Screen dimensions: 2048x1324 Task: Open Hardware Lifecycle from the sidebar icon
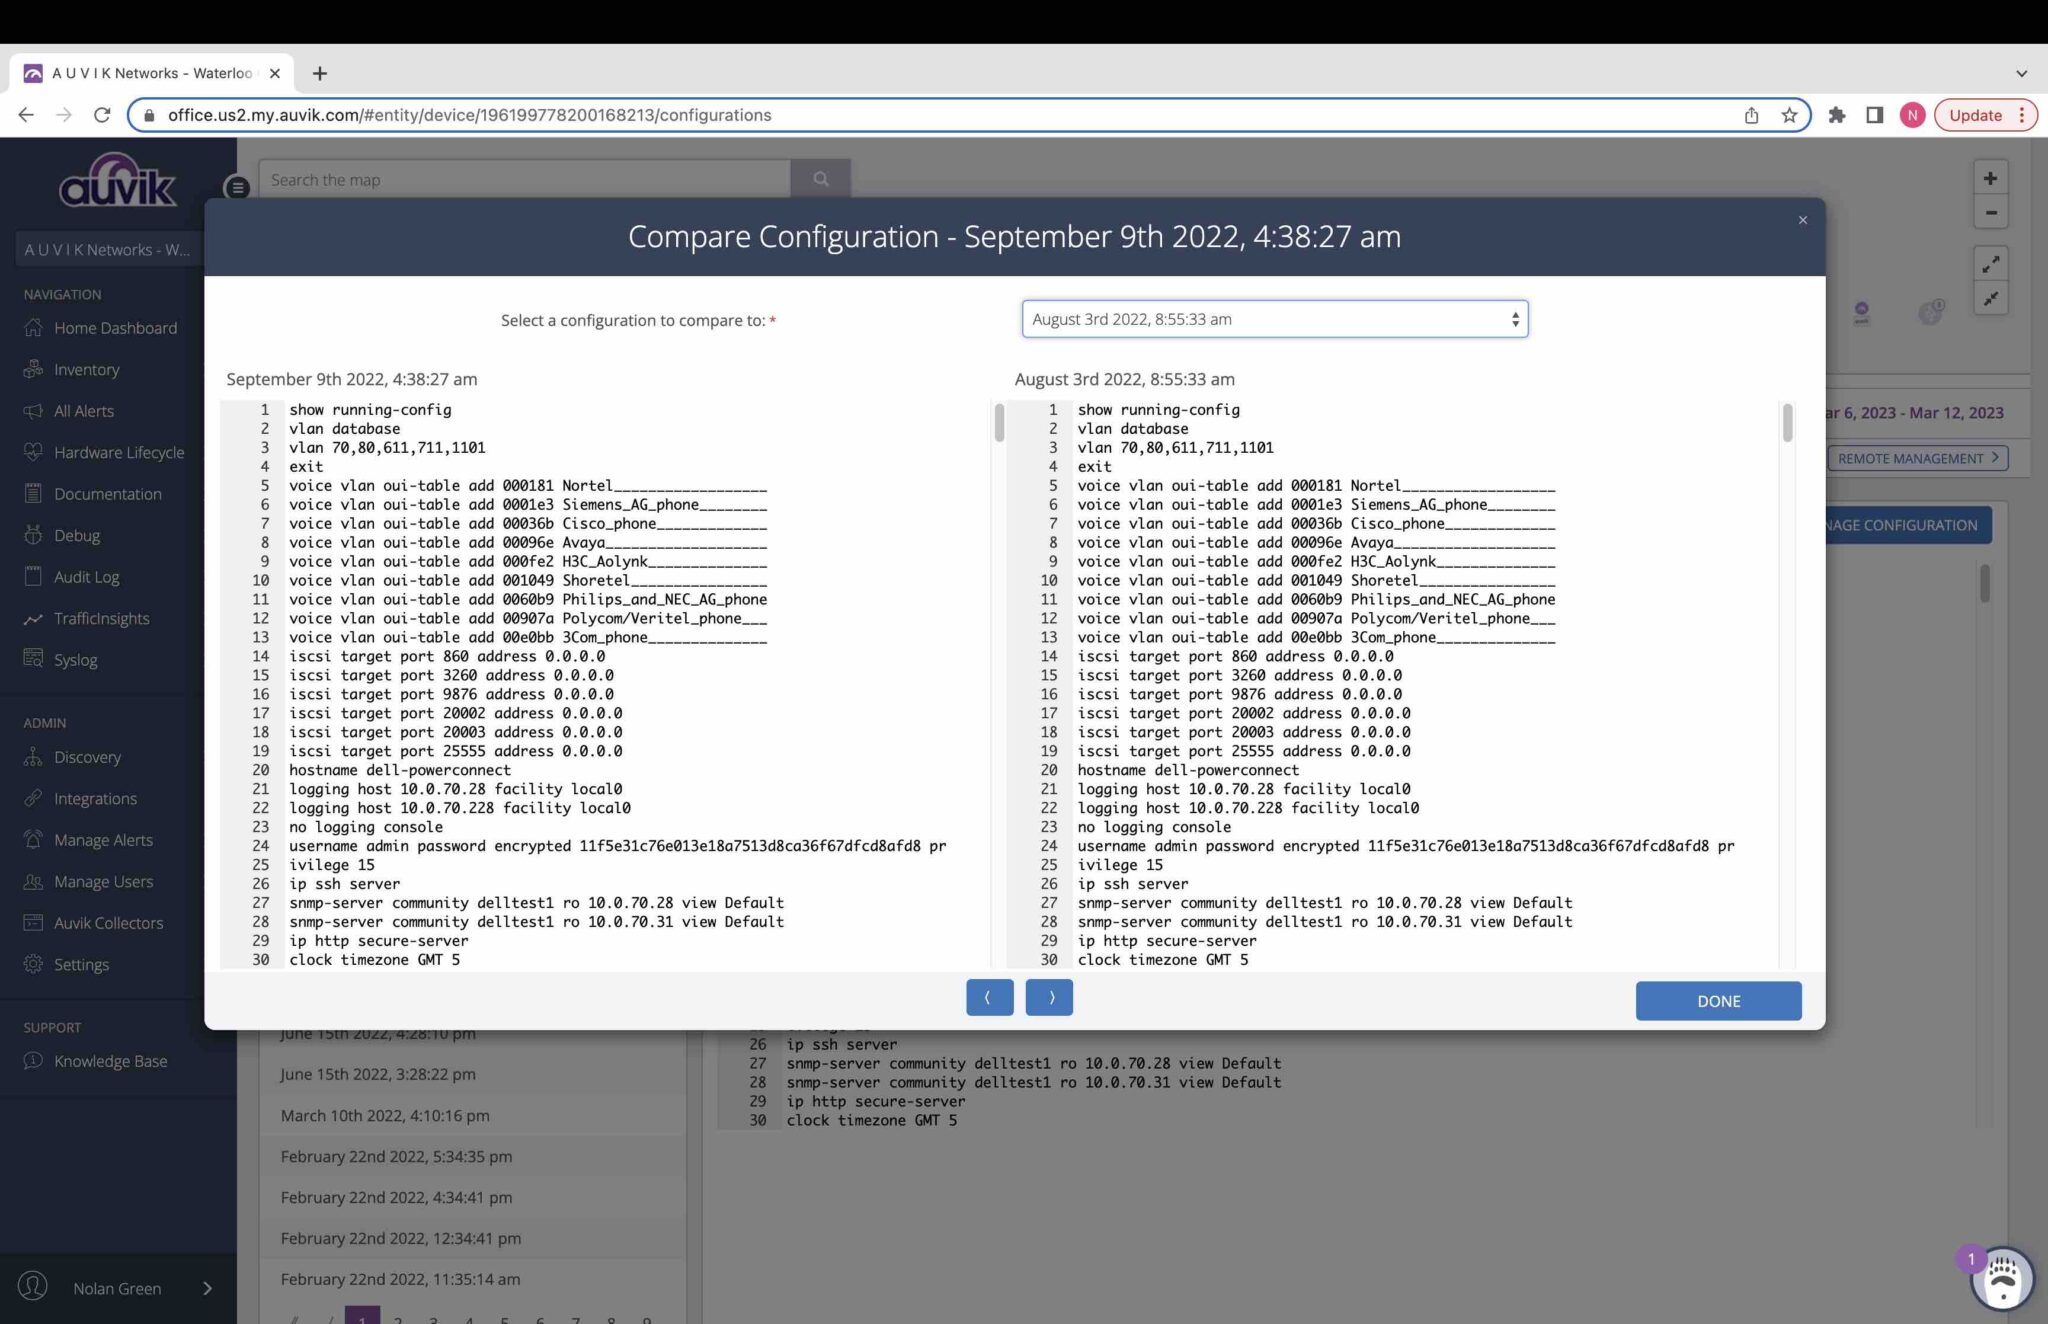[33, 452]
